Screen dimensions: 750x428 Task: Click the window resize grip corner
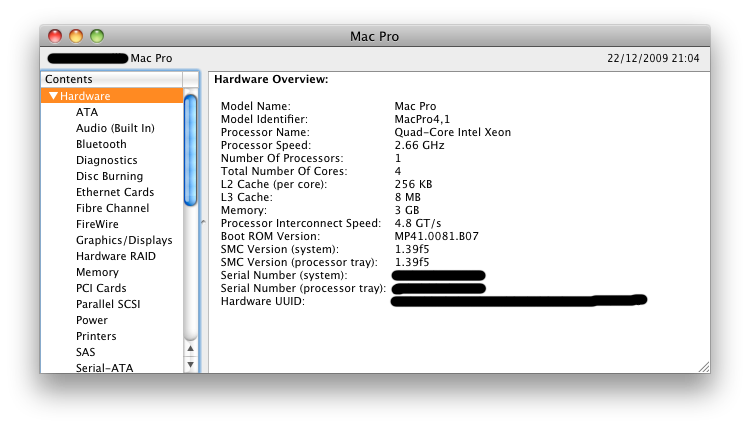(704, 367)
